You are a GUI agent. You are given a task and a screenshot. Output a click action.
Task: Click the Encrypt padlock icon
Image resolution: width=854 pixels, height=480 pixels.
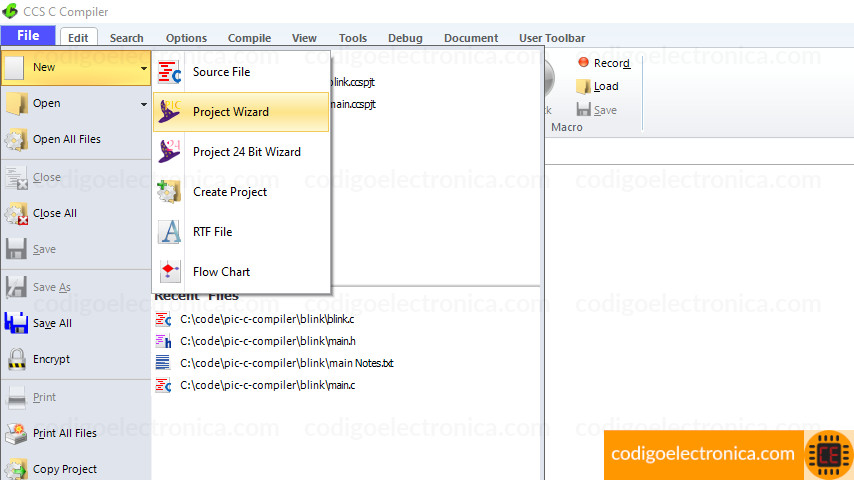(x=16, y=359)
